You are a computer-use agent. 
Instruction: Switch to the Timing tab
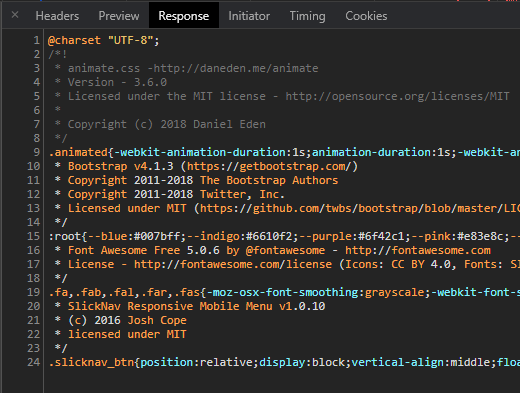coord(307,16)
